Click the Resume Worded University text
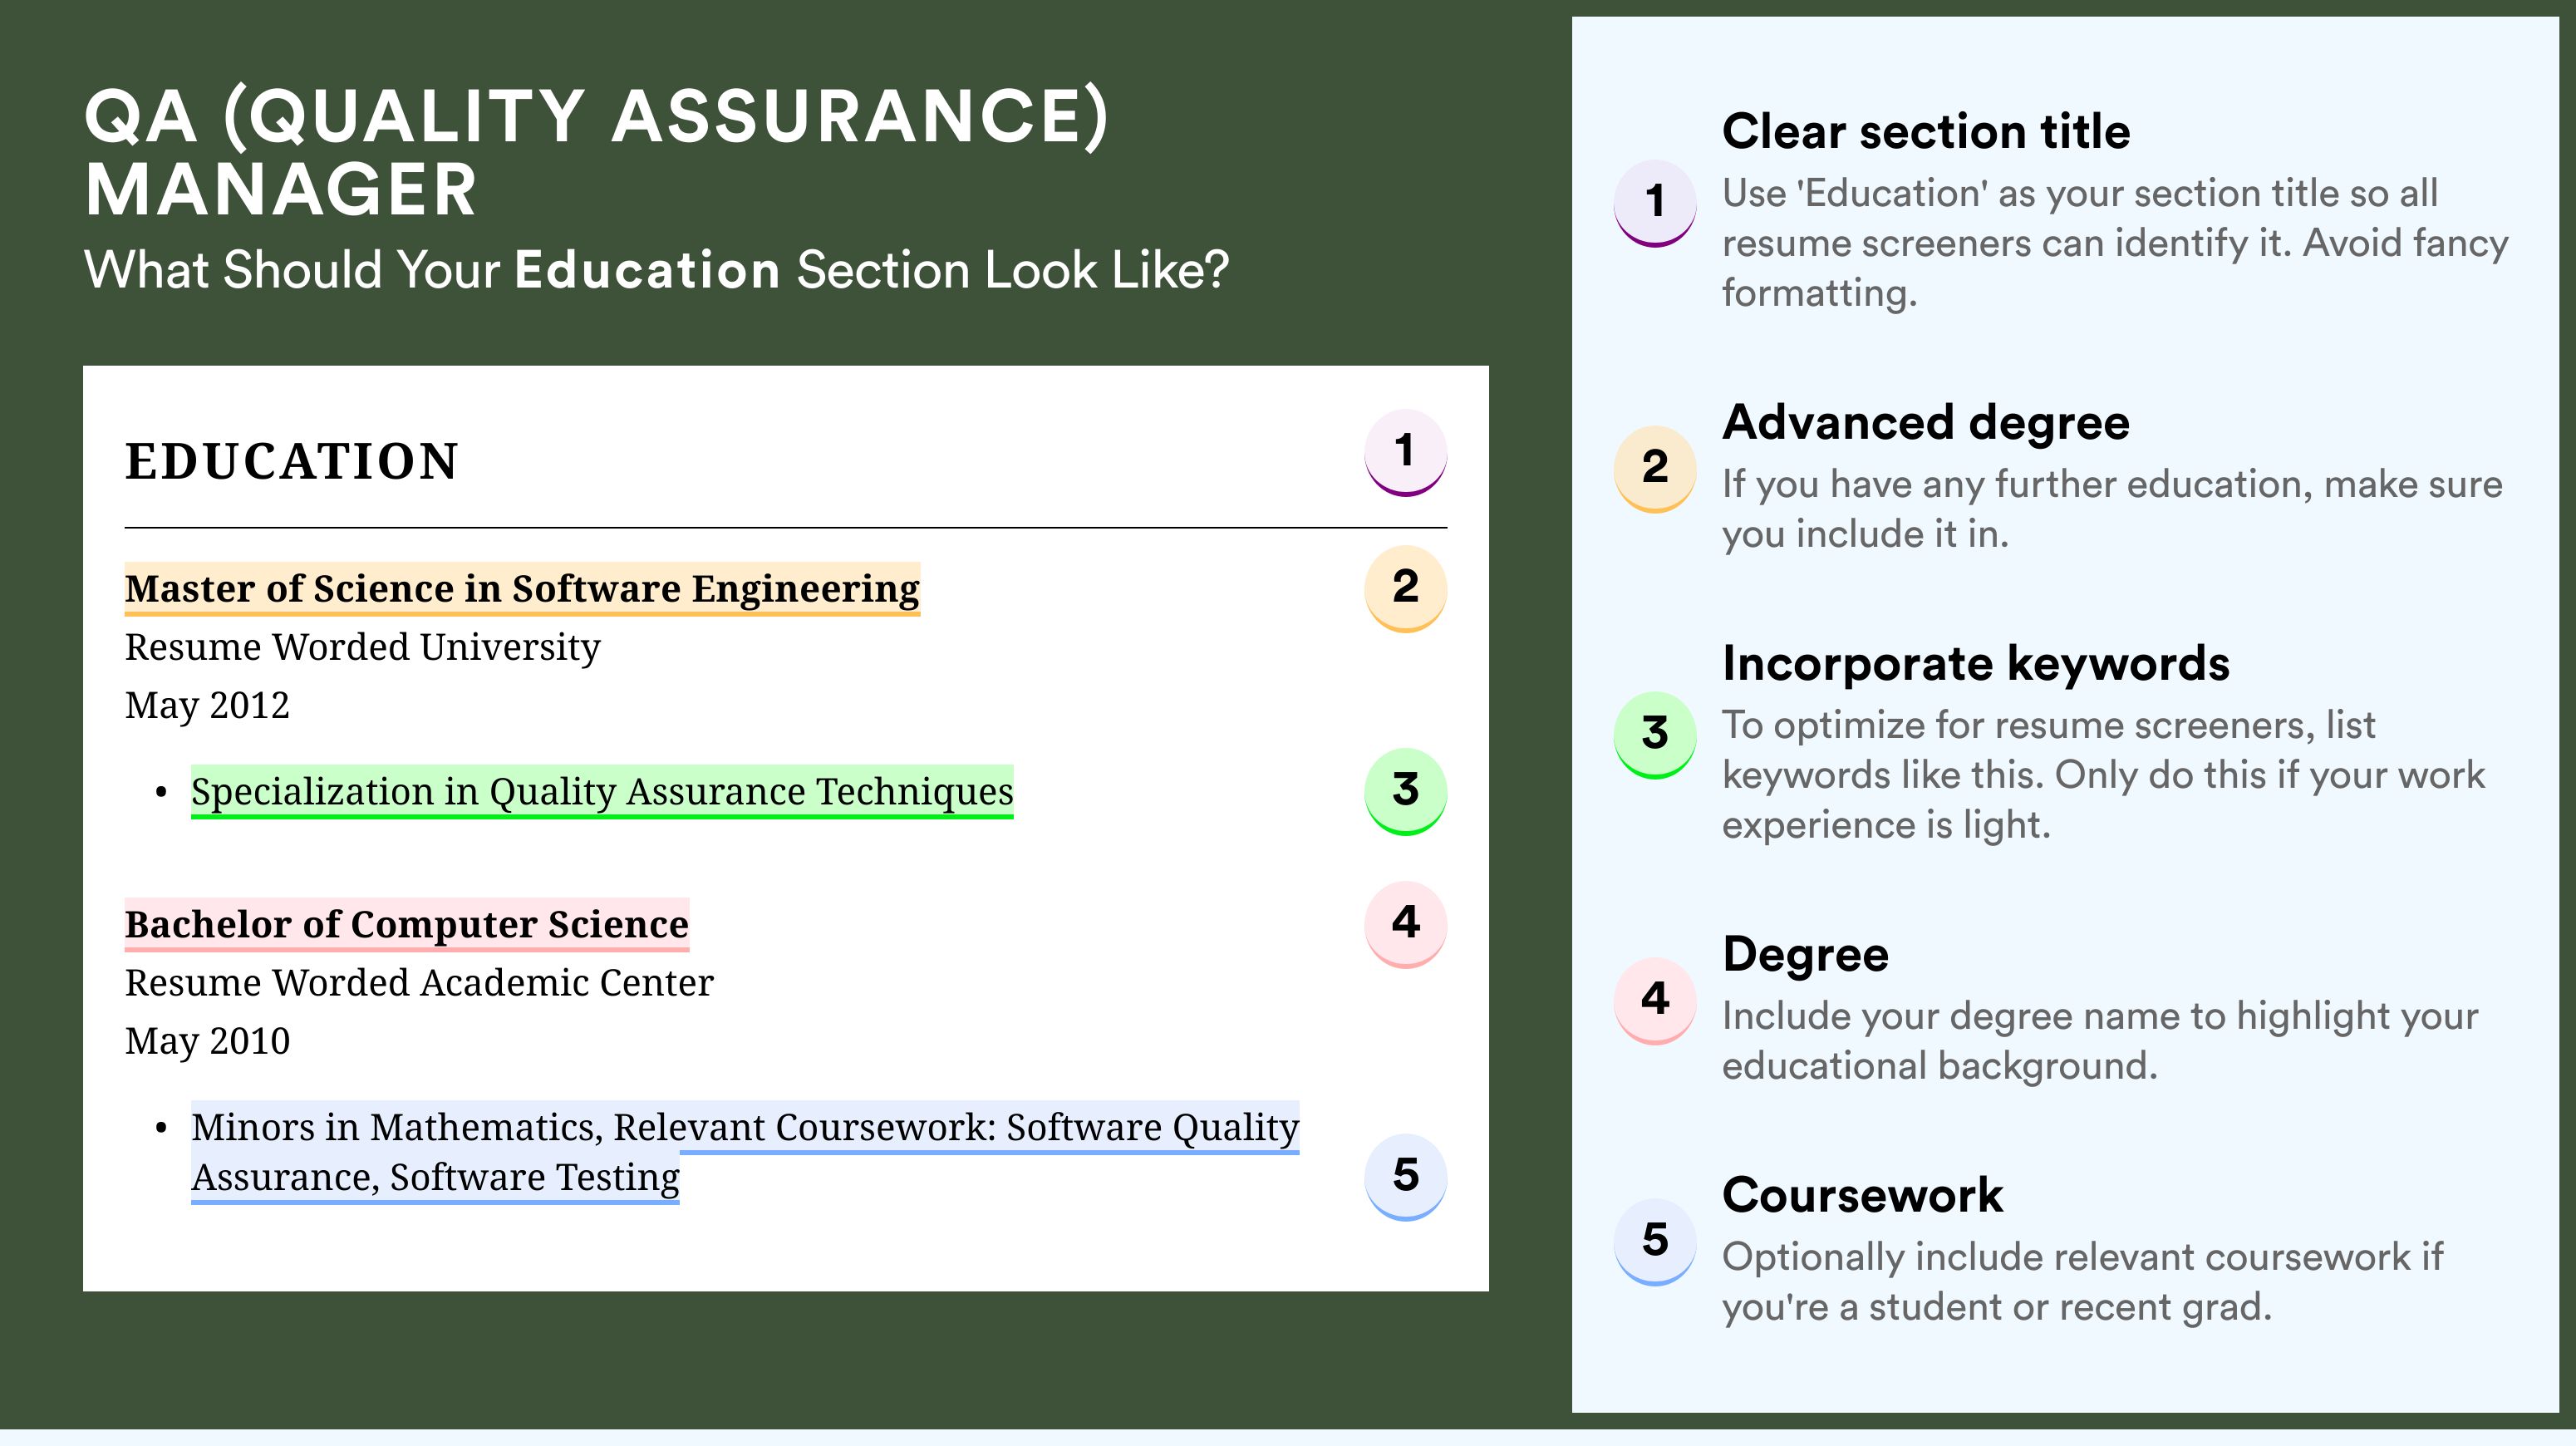The image size is (2576, 1446). (x=362, y=648)
